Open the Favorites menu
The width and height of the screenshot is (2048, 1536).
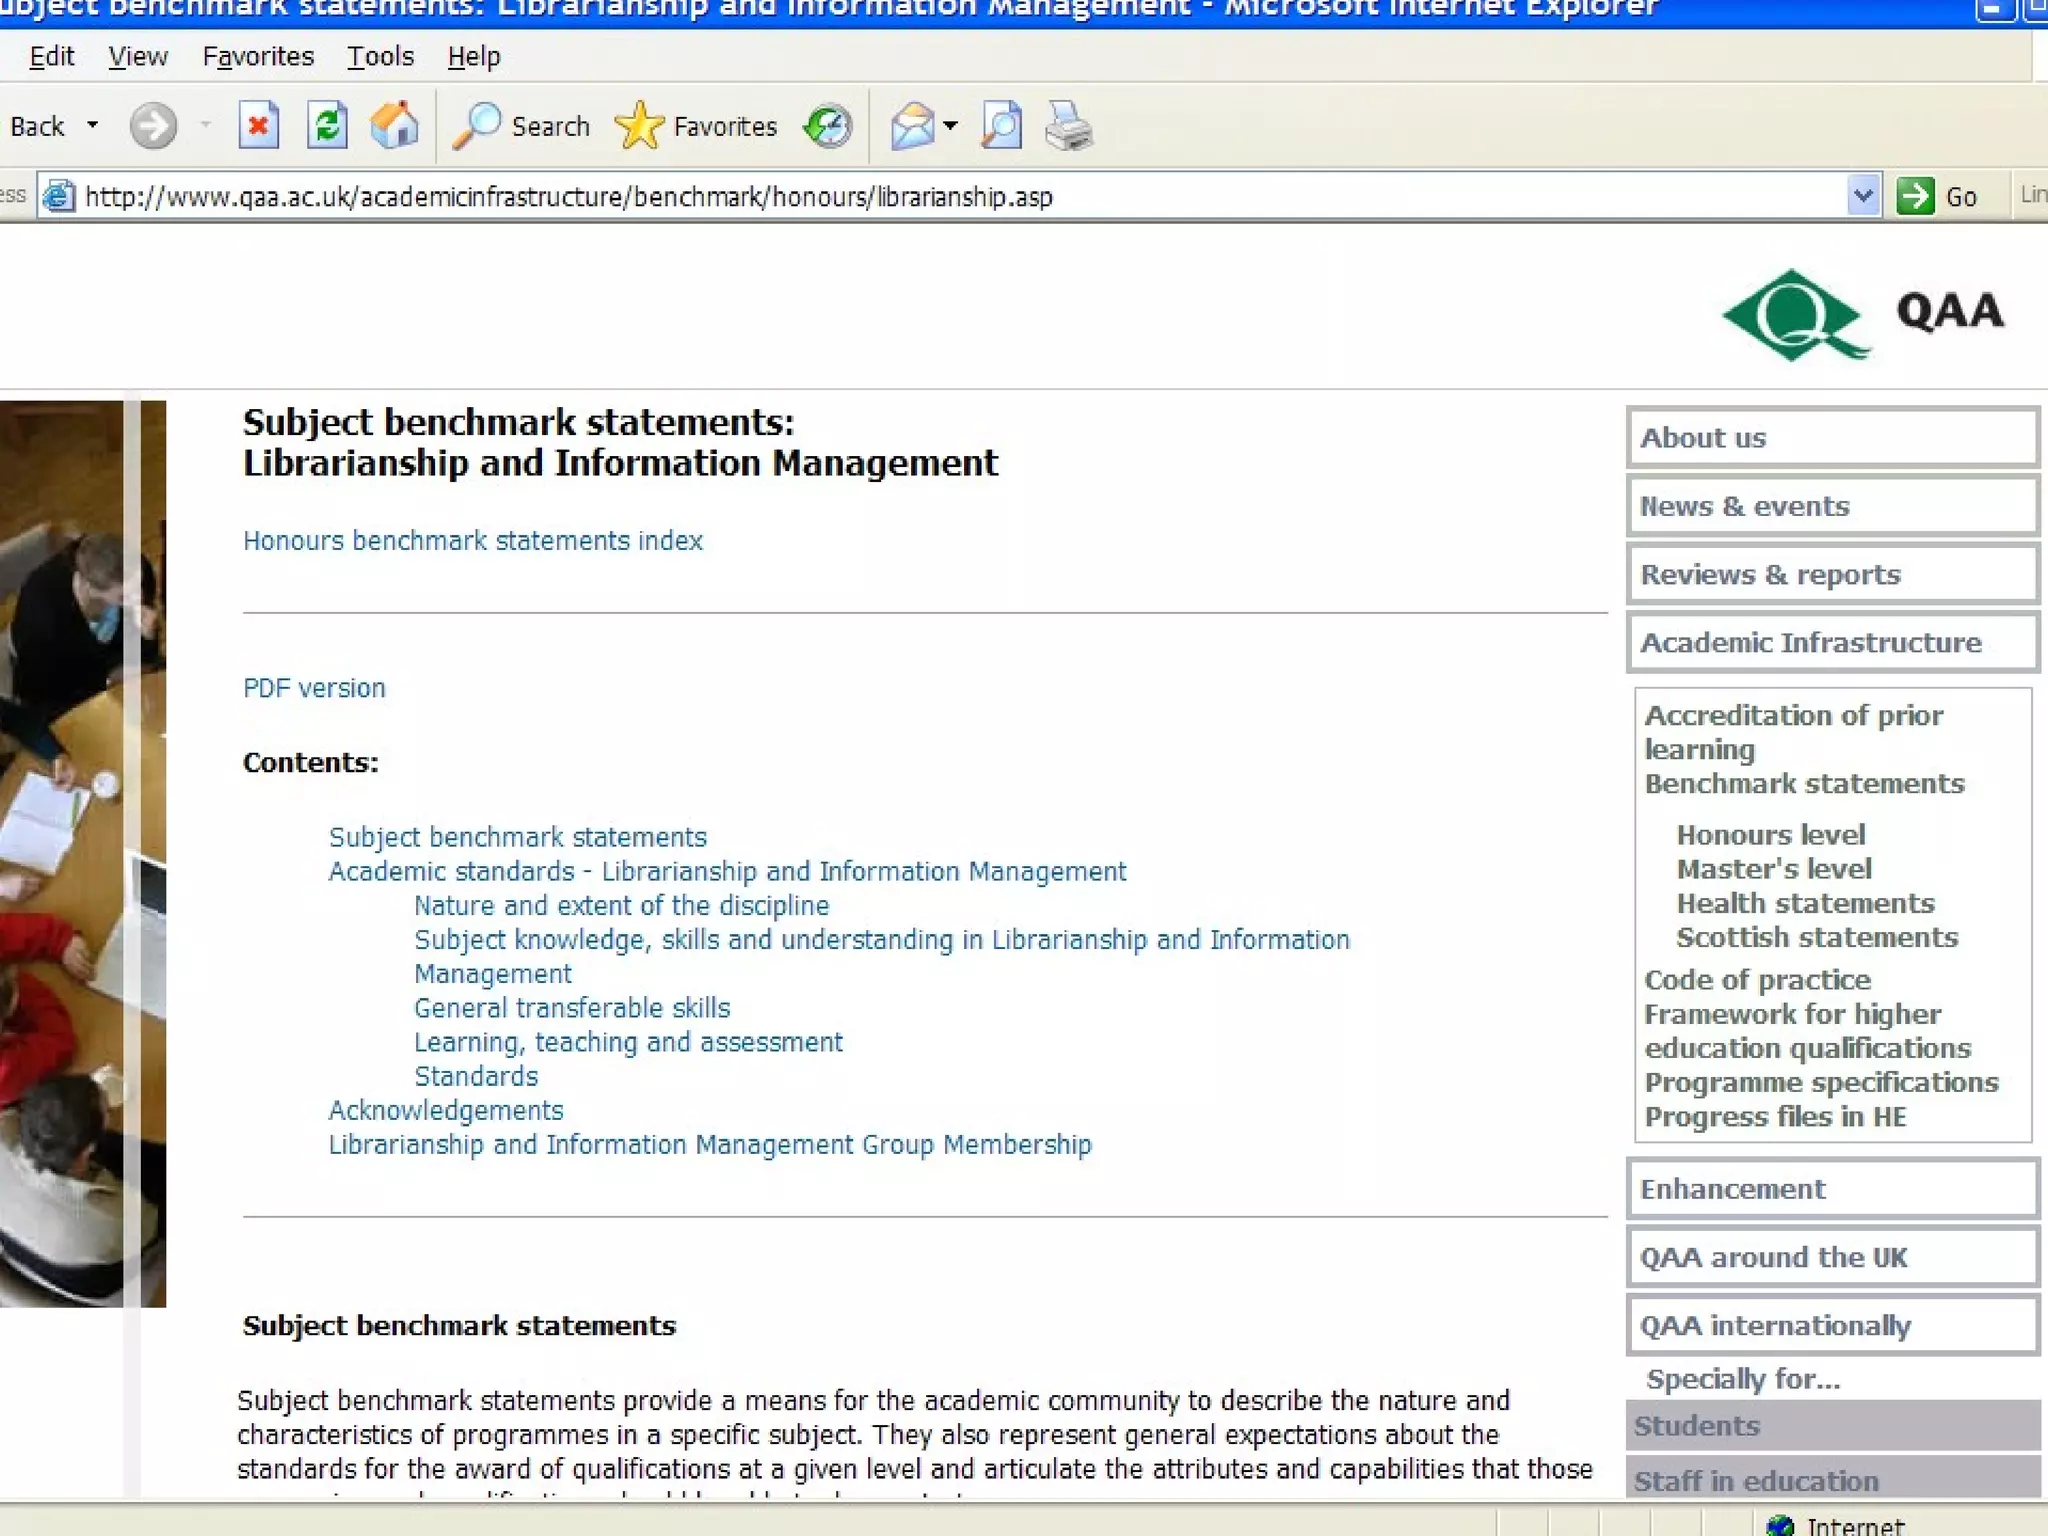pos(258,56)
